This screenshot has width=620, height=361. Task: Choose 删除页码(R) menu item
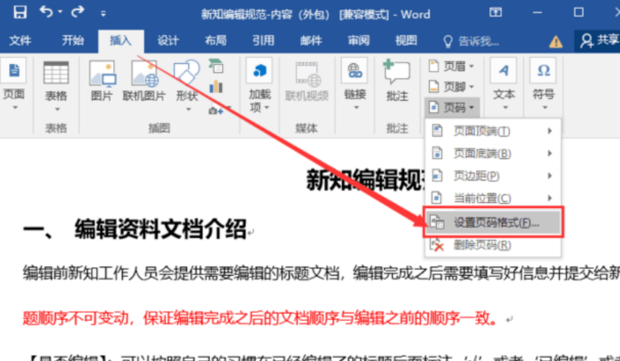pos(493,245)
